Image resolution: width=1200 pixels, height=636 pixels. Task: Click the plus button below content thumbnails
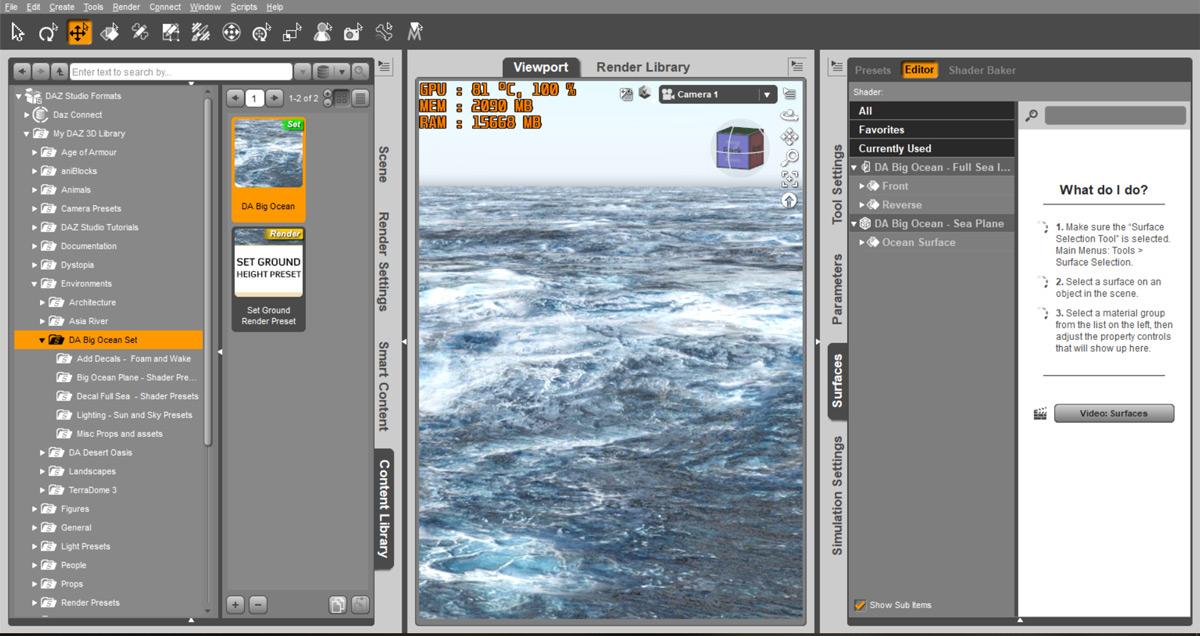click(x=236, y=604)
